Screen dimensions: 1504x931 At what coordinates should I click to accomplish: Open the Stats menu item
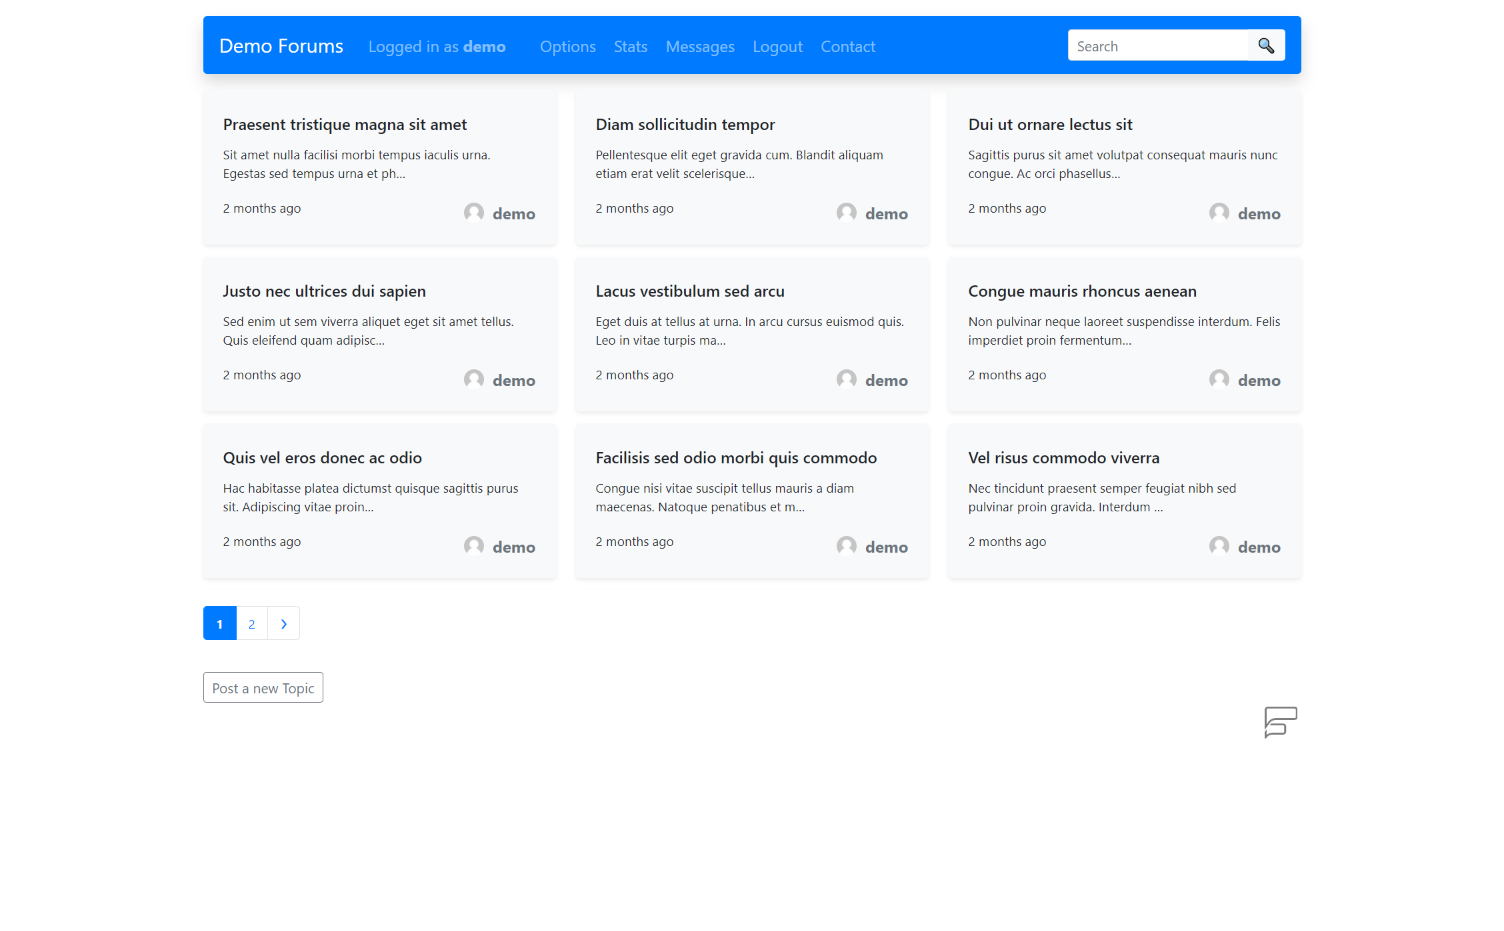point(631,47)
